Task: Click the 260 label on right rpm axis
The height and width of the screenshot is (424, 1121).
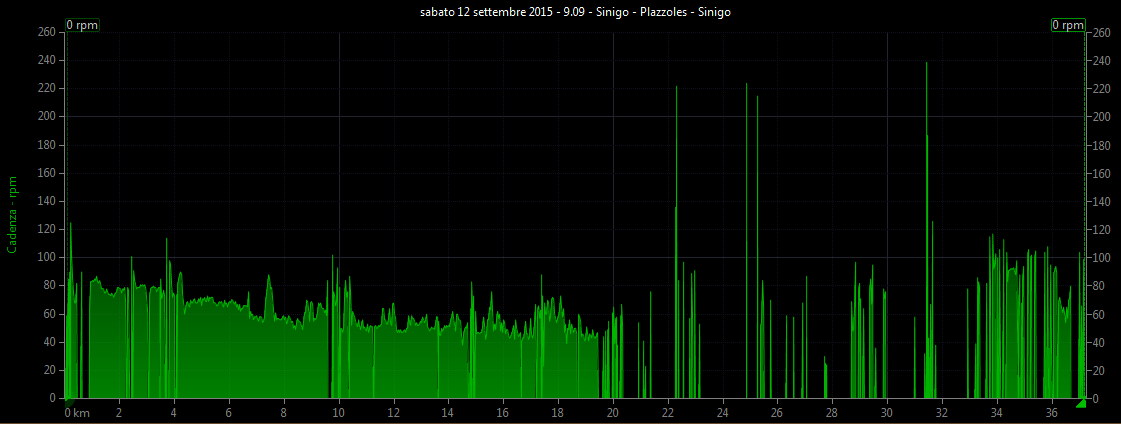Action: pos(1102,33)
